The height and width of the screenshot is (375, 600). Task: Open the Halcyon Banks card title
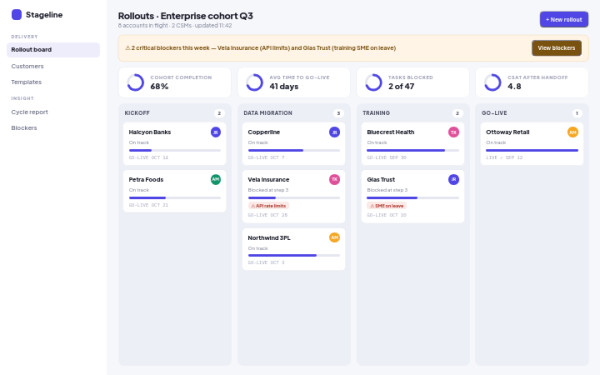pos(150,132)
